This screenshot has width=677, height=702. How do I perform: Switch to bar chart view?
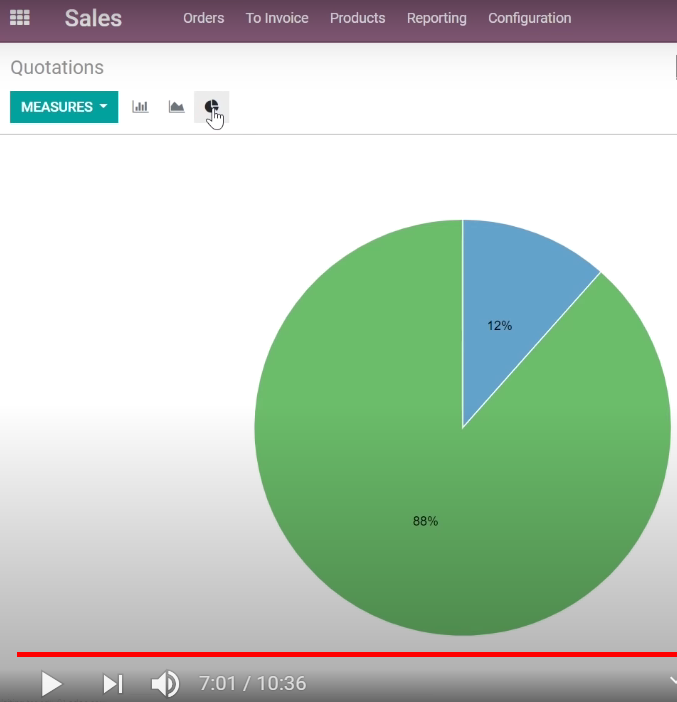pyautogui.click(x=140, y=107)
